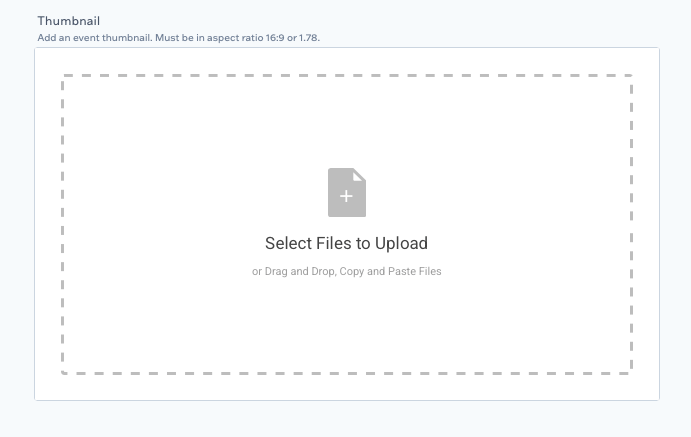The height and width of the screenshot is (437, 691).
Task: Click the dashed bottom border of the dropzone
Action: pyautogui.click(x=346, y=373)
